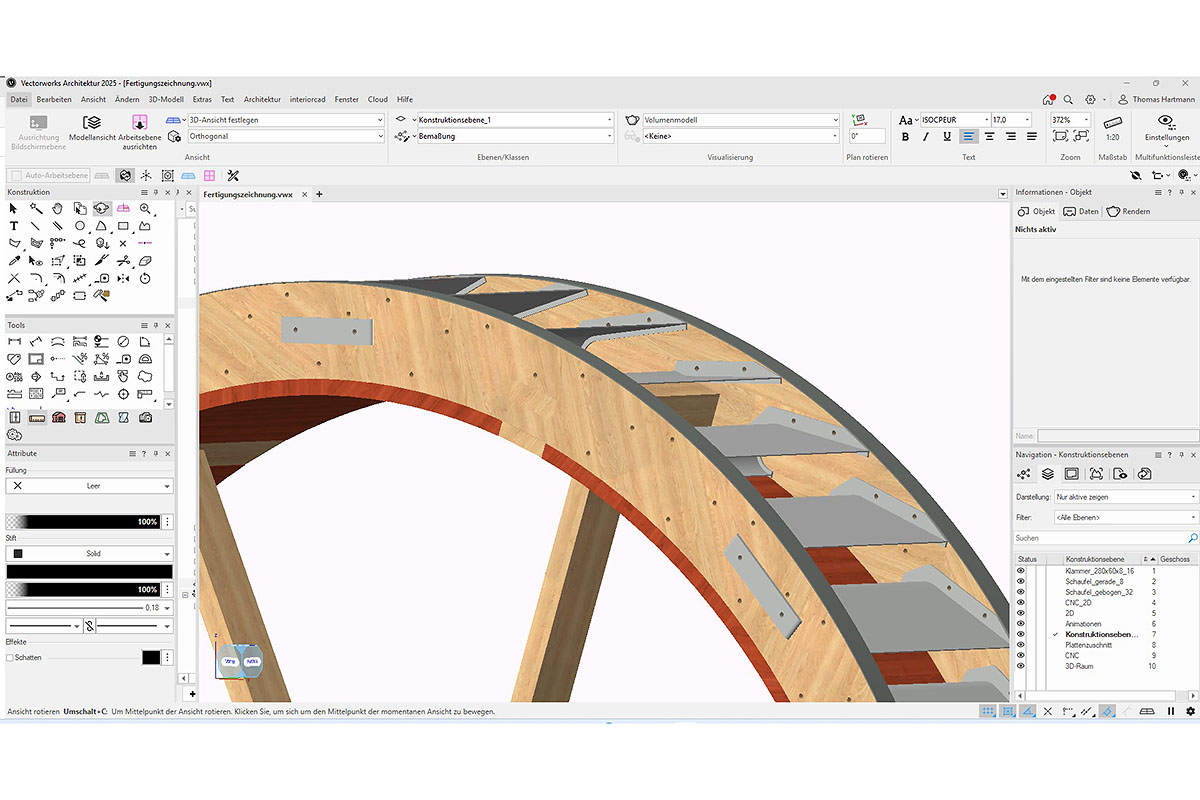Open the Darstellung dropdown
Screen dimensions: 1200x800
tap(1125, 497)
